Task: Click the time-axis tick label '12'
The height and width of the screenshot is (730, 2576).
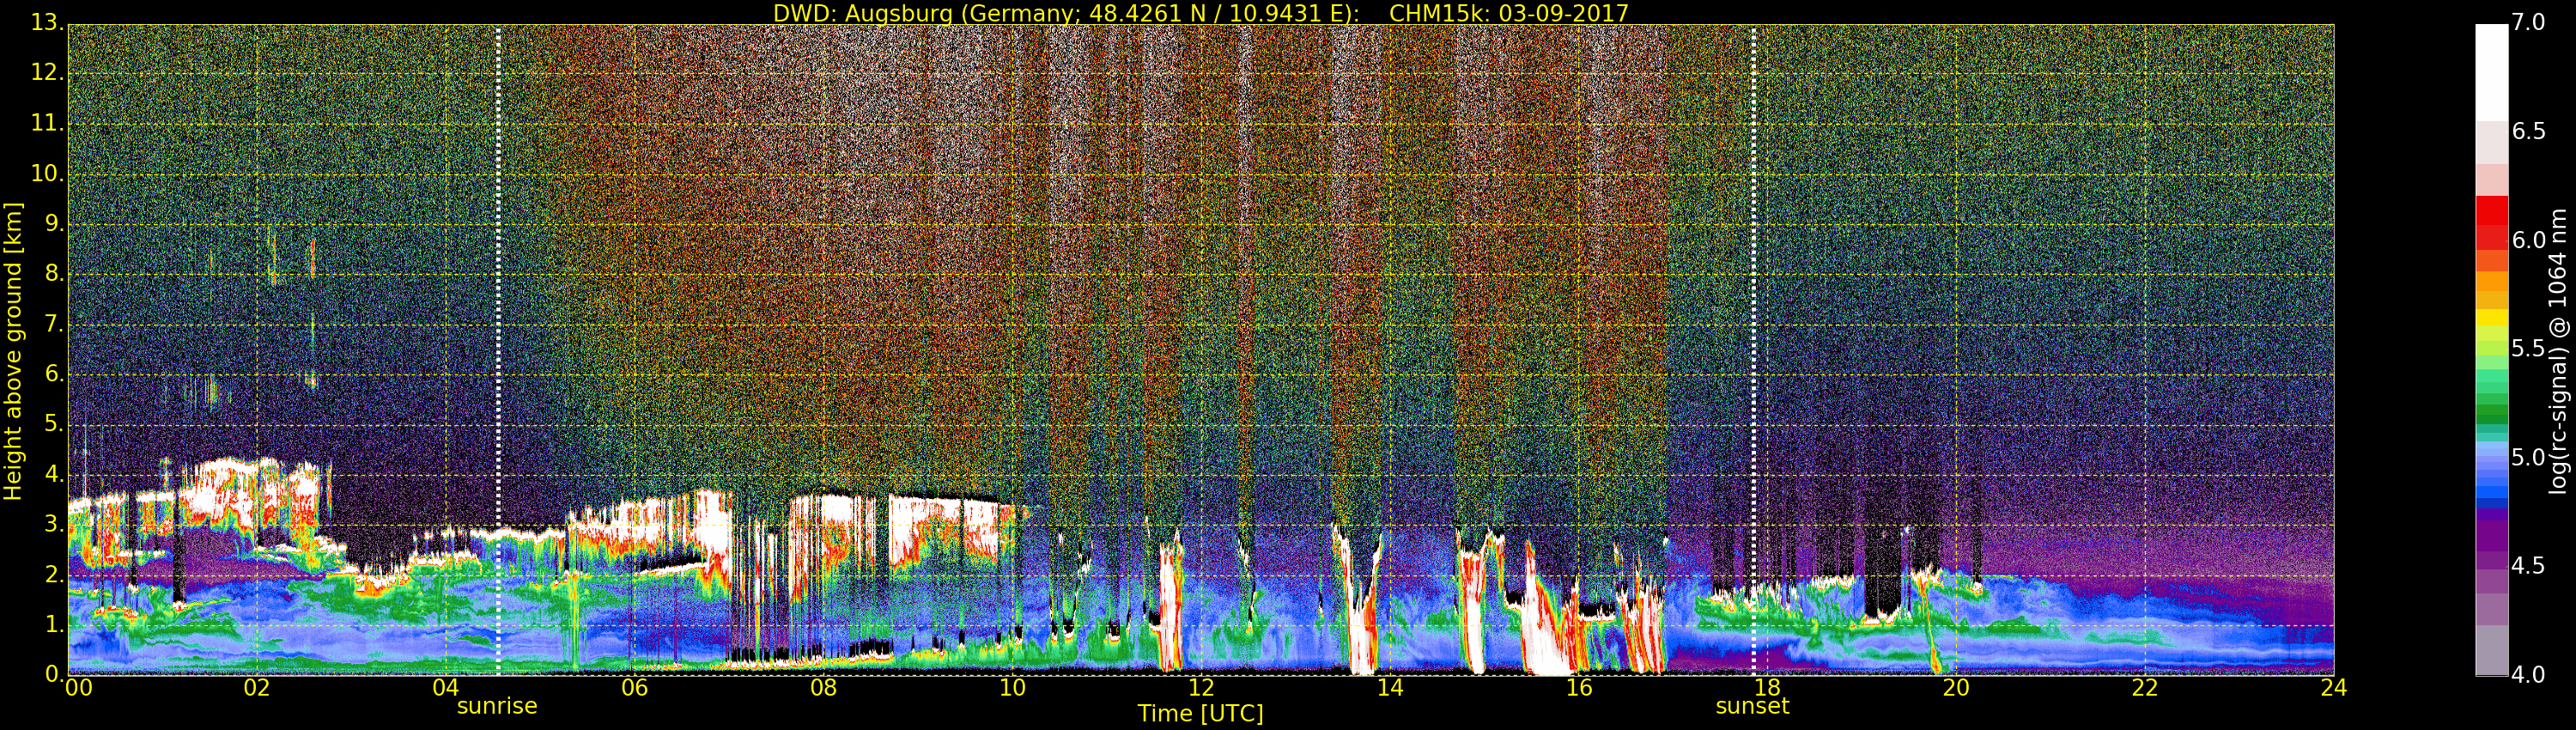Action: [1201, 687]
